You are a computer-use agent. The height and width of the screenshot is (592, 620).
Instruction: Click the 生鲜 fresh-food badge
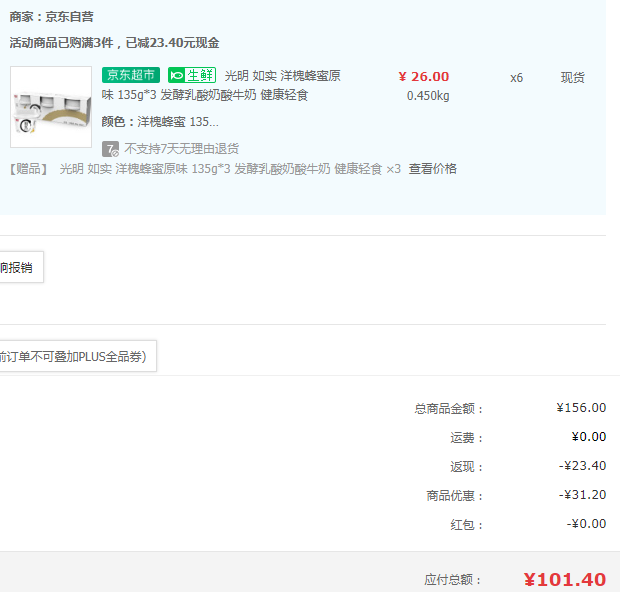click(192, 75)
